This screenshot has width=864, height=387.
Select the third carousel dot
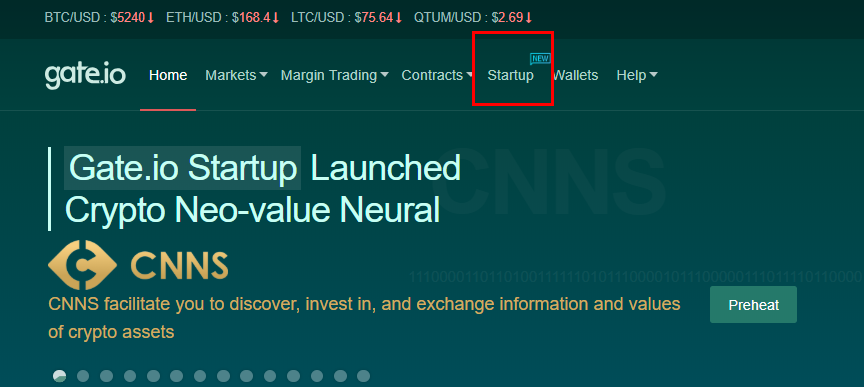click(x=106, y=376)
